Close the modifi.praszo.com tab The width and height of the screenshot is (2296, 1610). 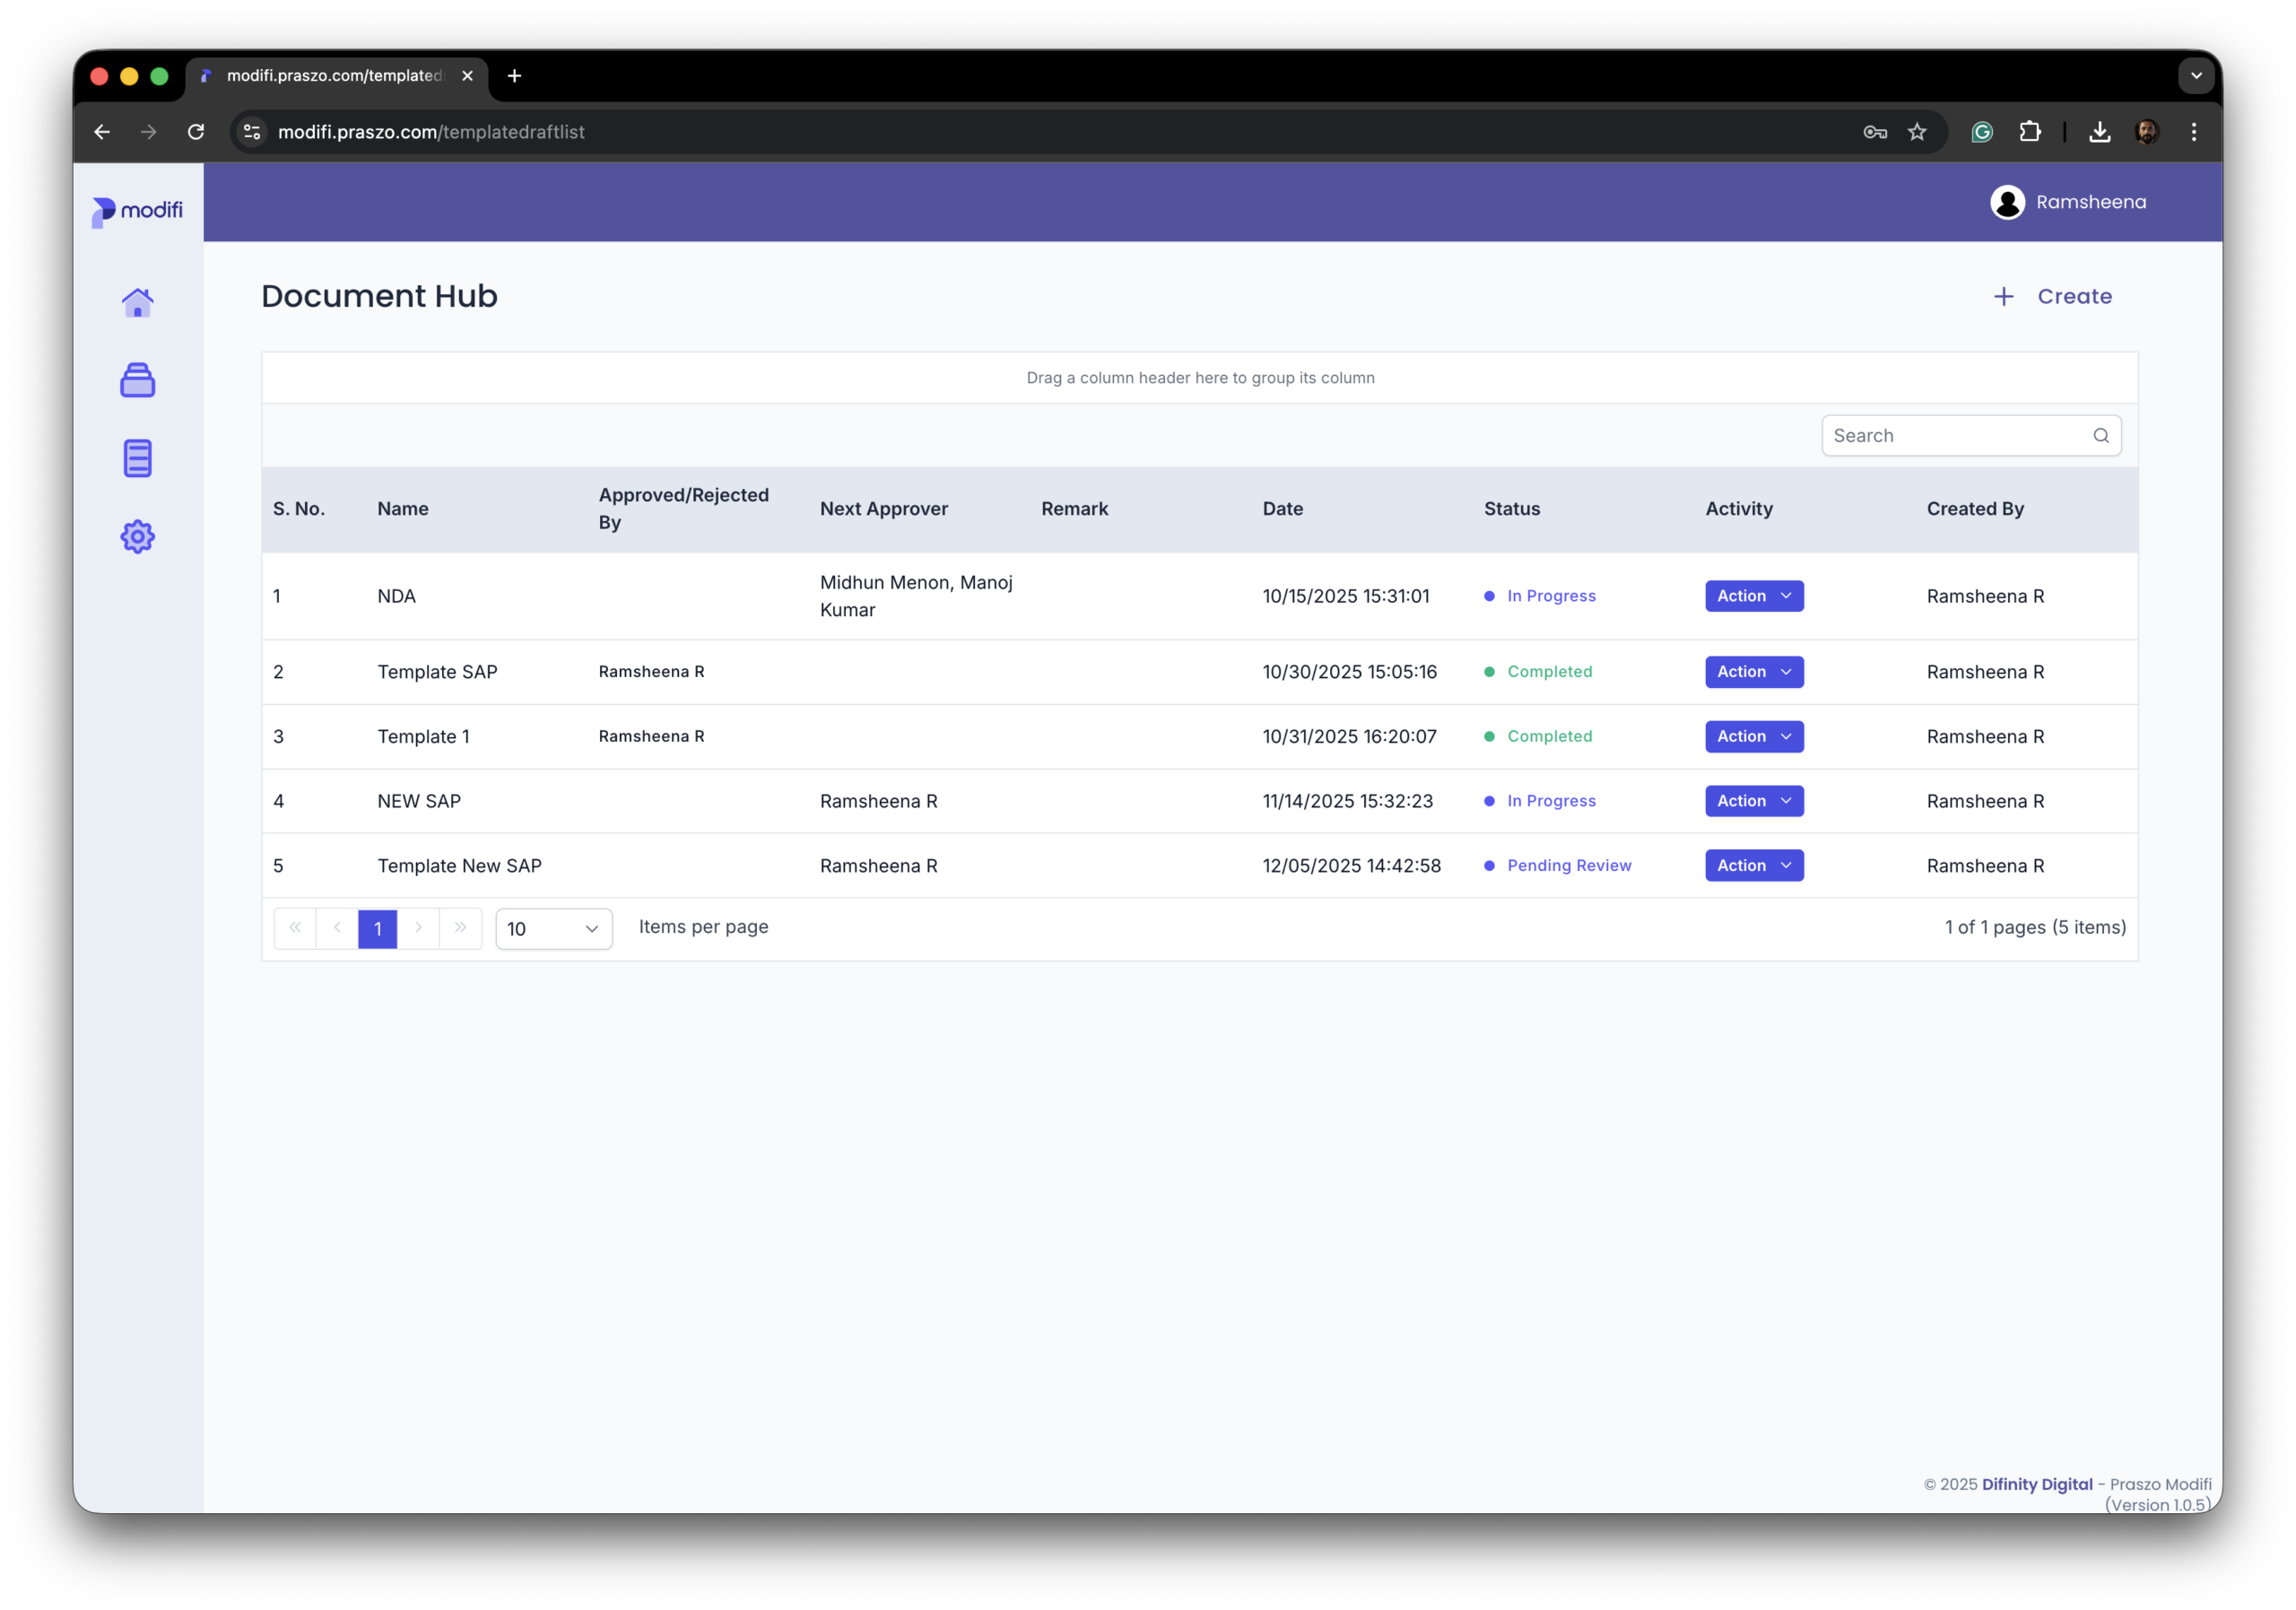pyautogui.click(x=467, y=76)
